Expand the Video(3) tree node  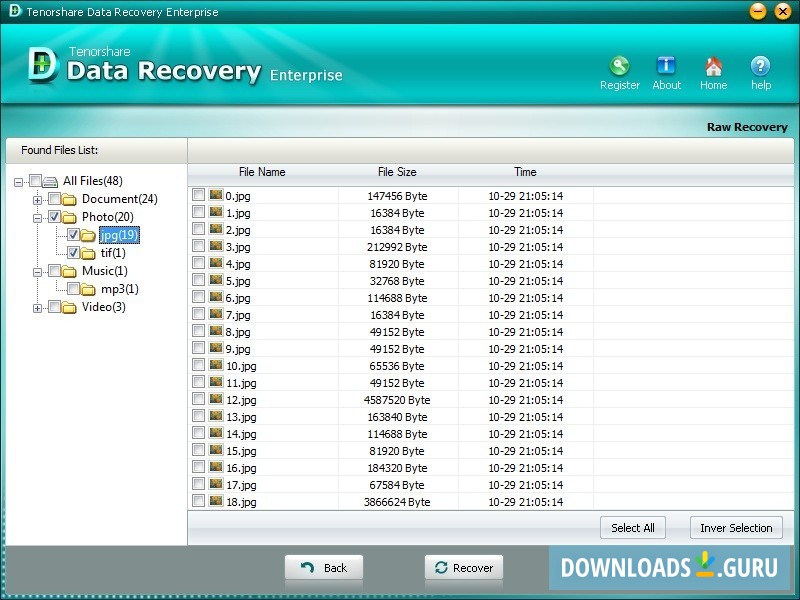37,307
